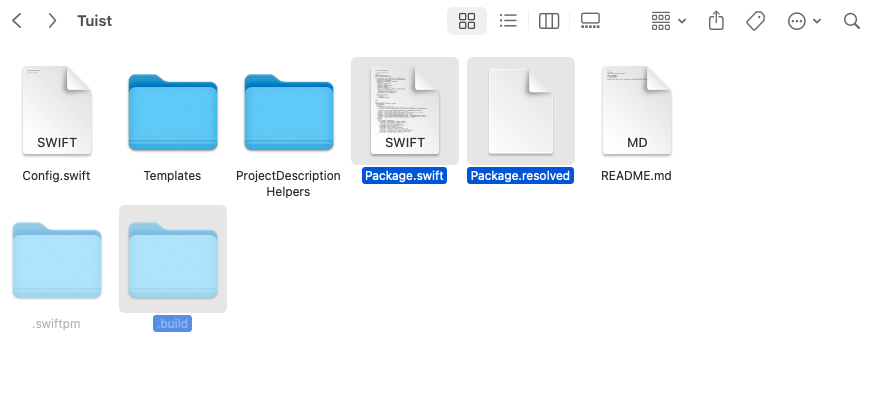The width and height of the screenshot is (875, 400).
Task: Click the Package.swift name label
Action: pyautogui.click(x=405, y=176)
